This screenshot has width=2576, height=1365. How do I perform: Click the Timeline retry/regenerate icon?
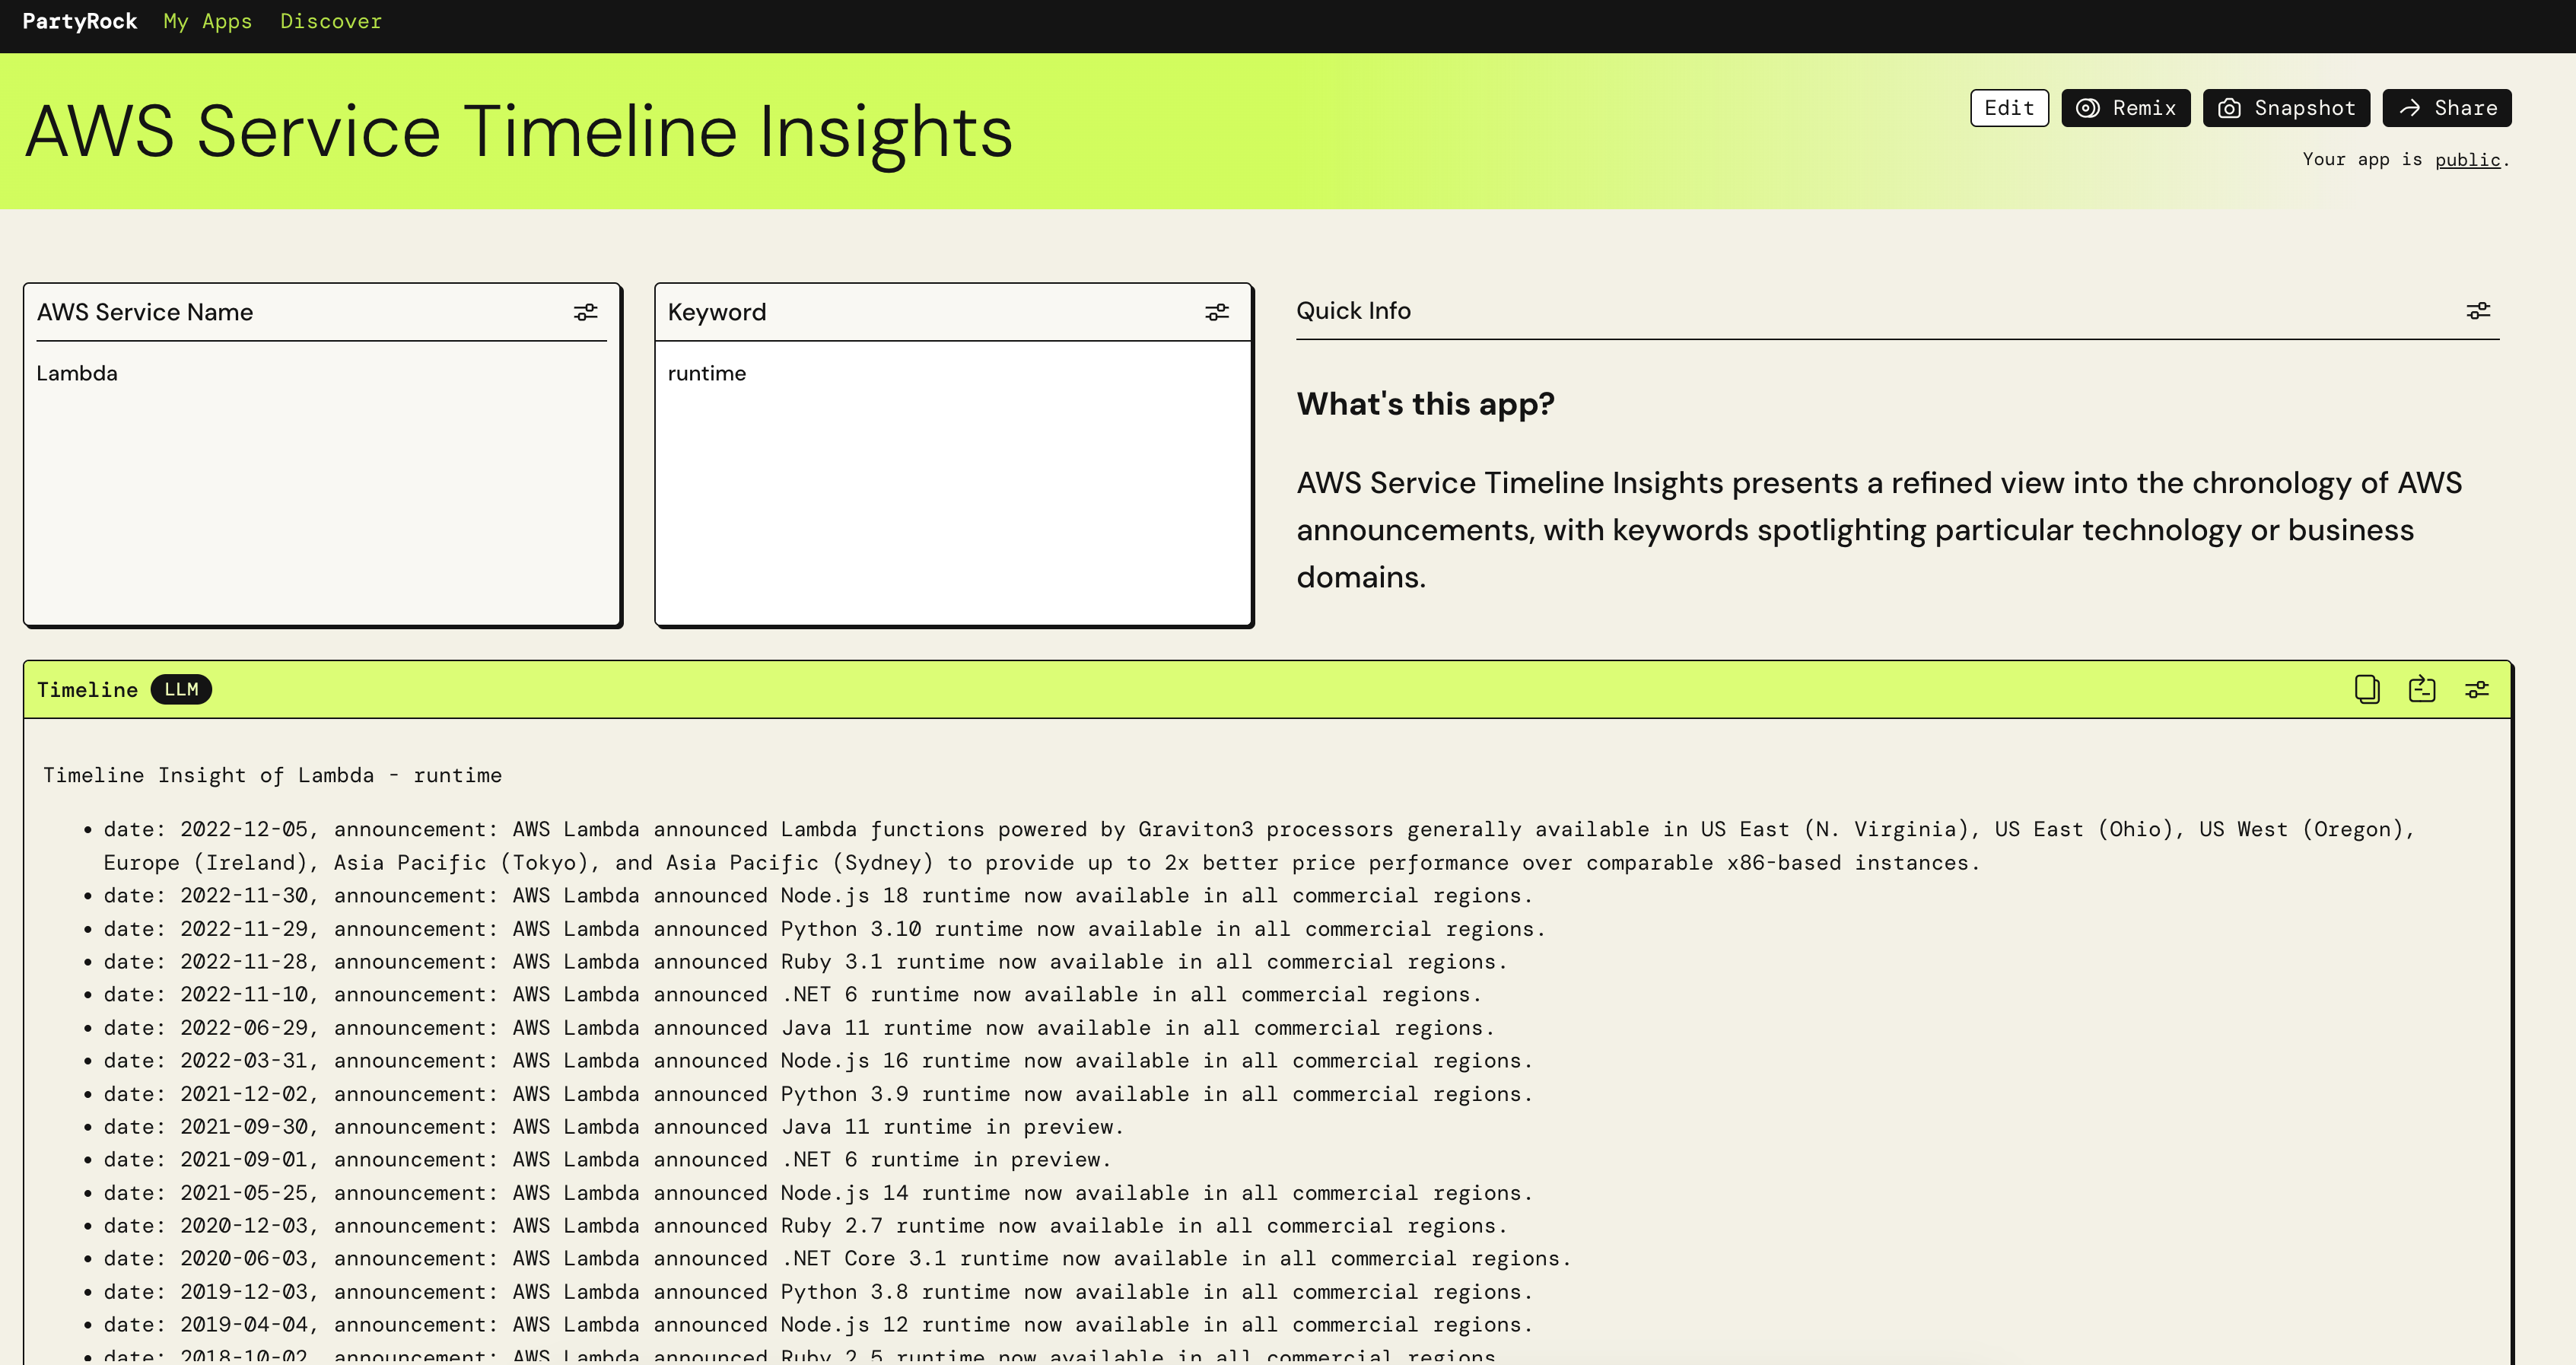click(2421, 689)
